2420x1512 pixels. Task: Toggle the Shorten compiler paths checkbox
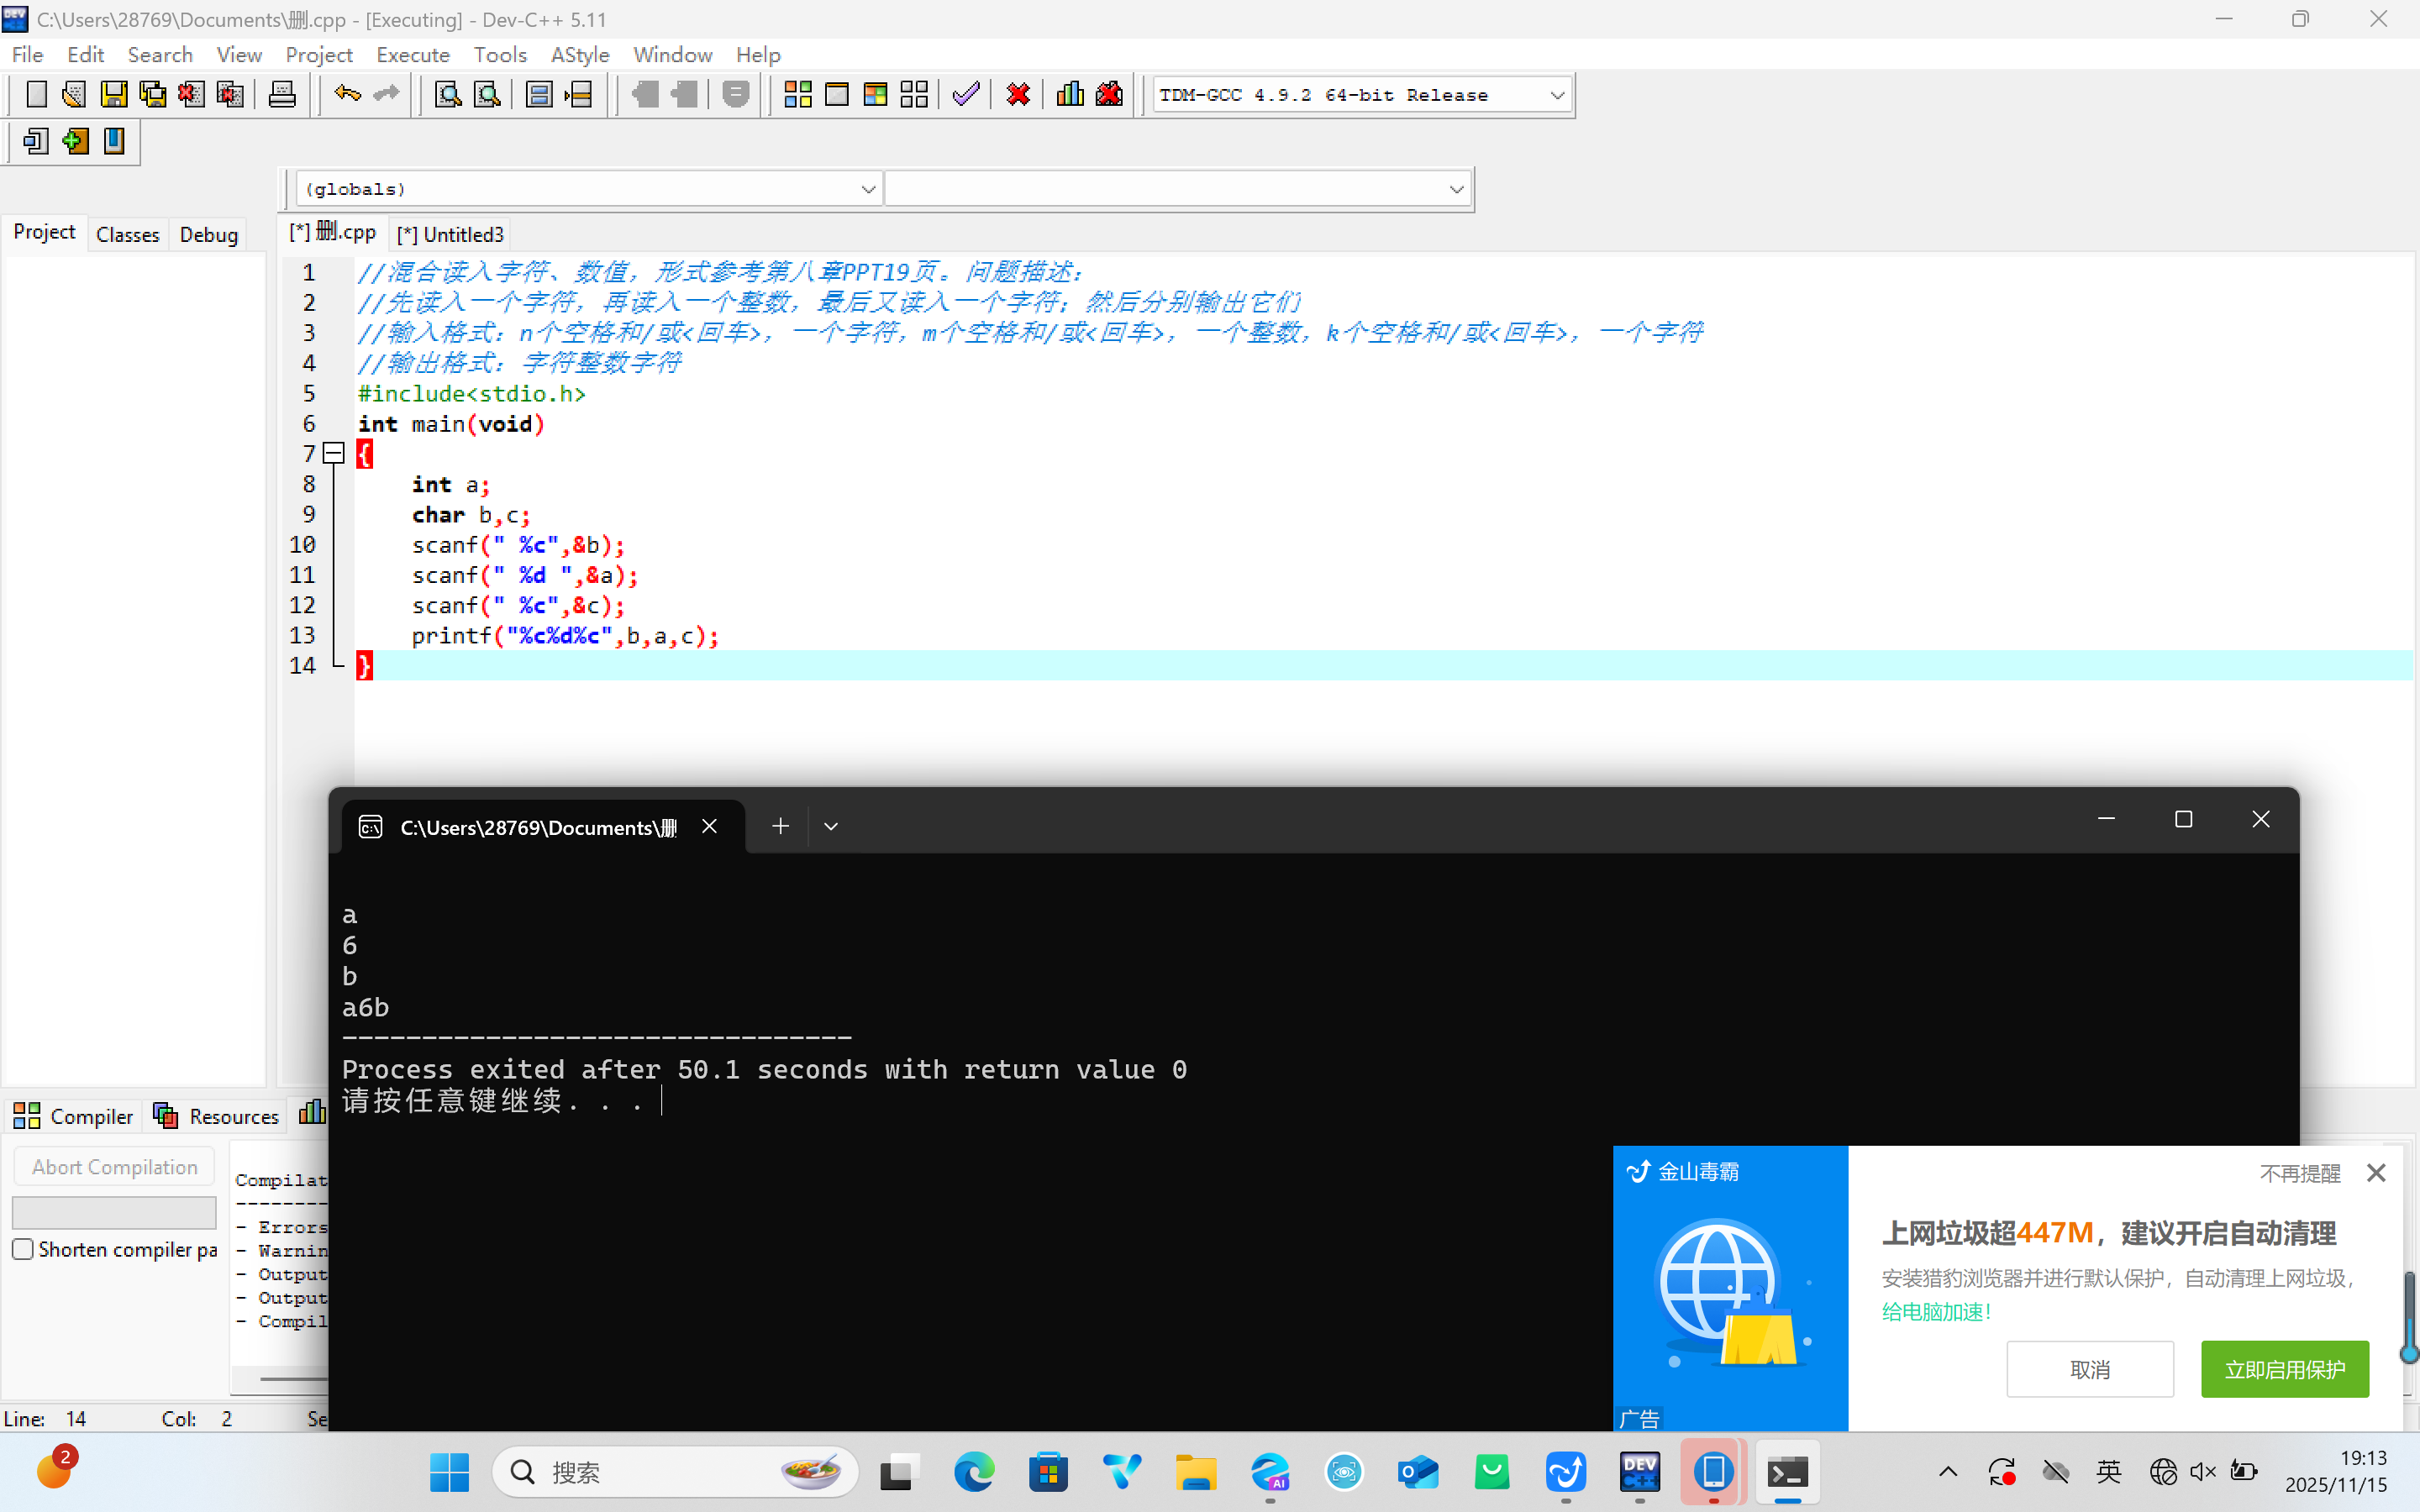click(x=23, y=1249)
